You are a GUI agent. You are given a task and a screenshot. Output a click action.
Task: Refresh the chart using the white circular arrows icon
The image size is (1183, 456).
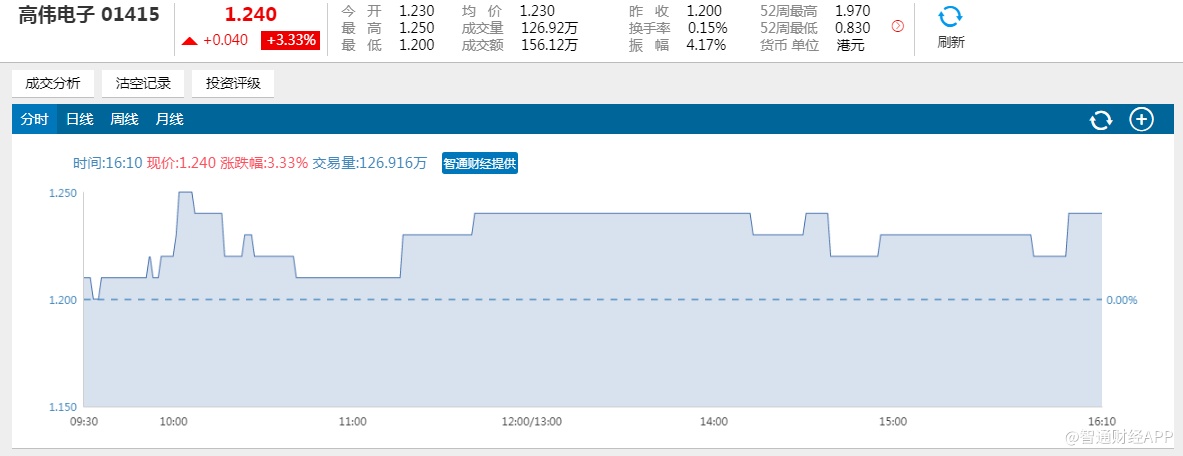[x=1100, y=120]
